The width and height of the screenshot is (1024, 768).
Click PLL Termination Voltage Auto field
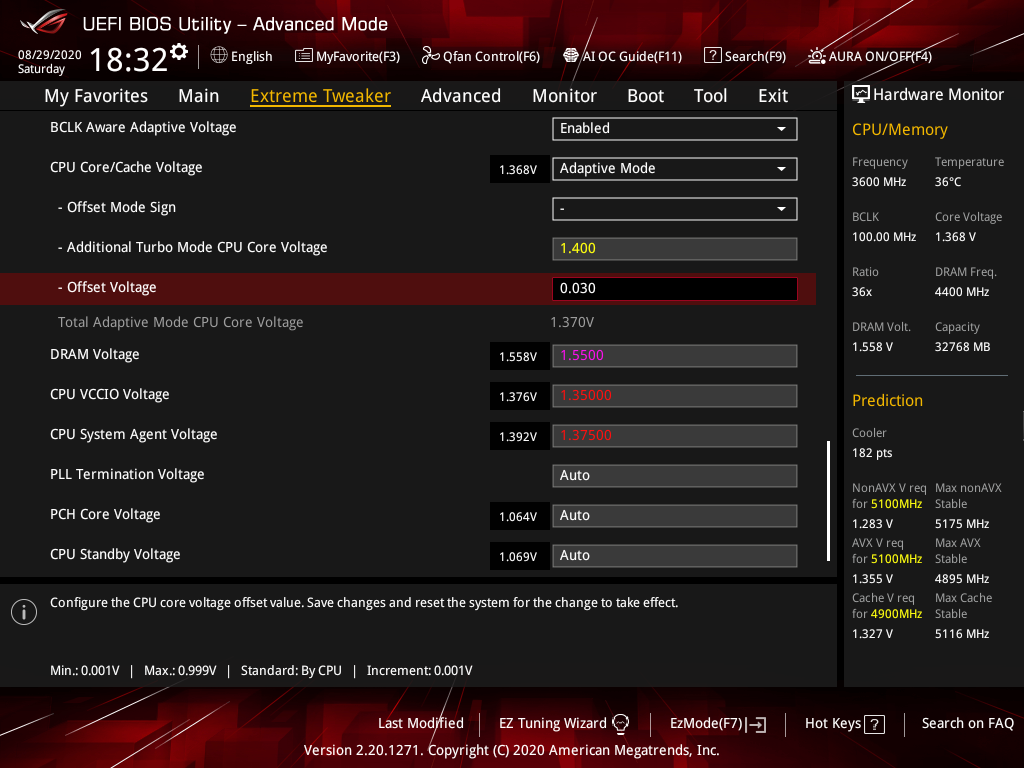(x=675, y=475)
